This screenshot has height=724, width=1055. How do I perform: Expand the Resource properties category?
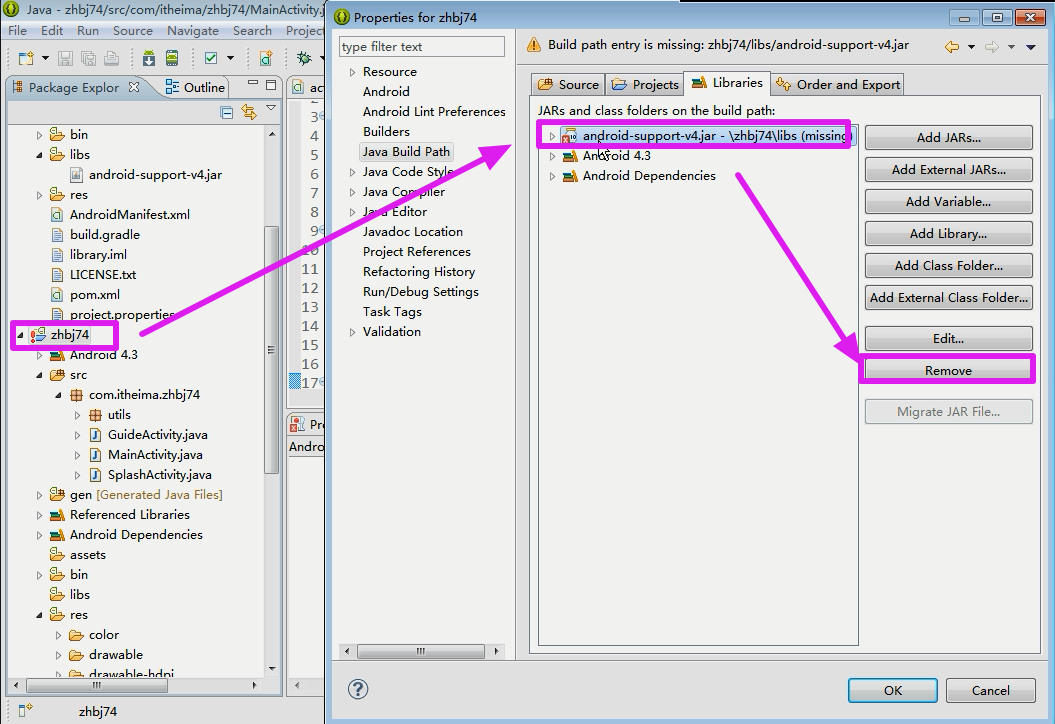coord(352,72)
